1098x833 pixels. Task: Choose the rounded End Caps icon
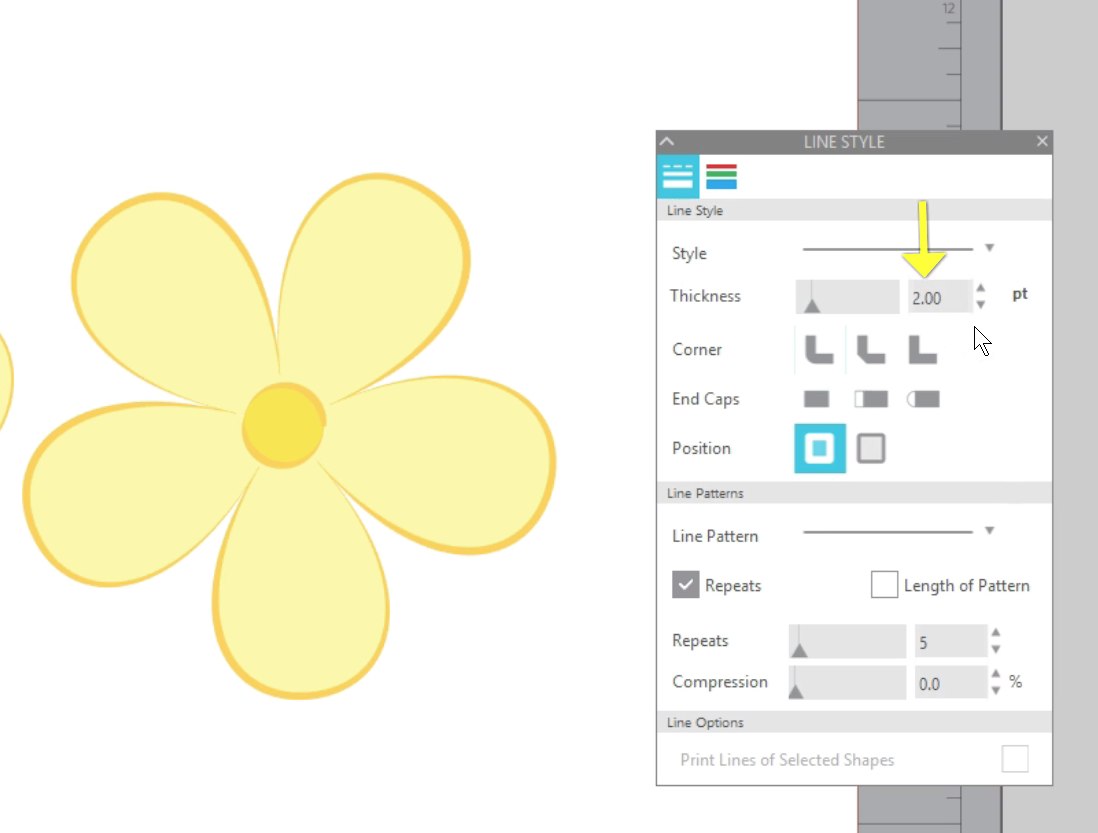tap(923, 399)
